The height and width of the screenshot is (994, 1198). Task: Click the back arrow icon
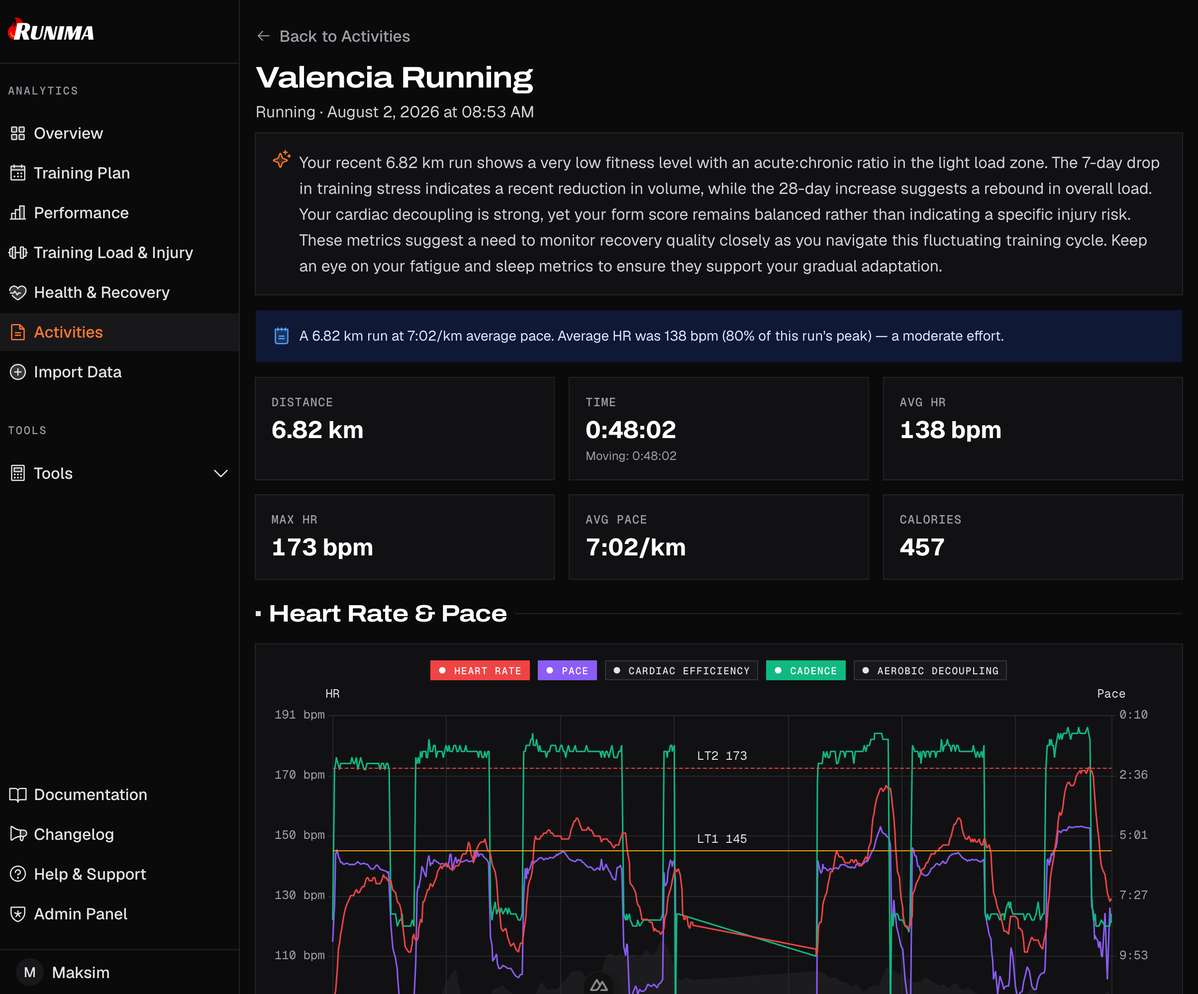264,36
